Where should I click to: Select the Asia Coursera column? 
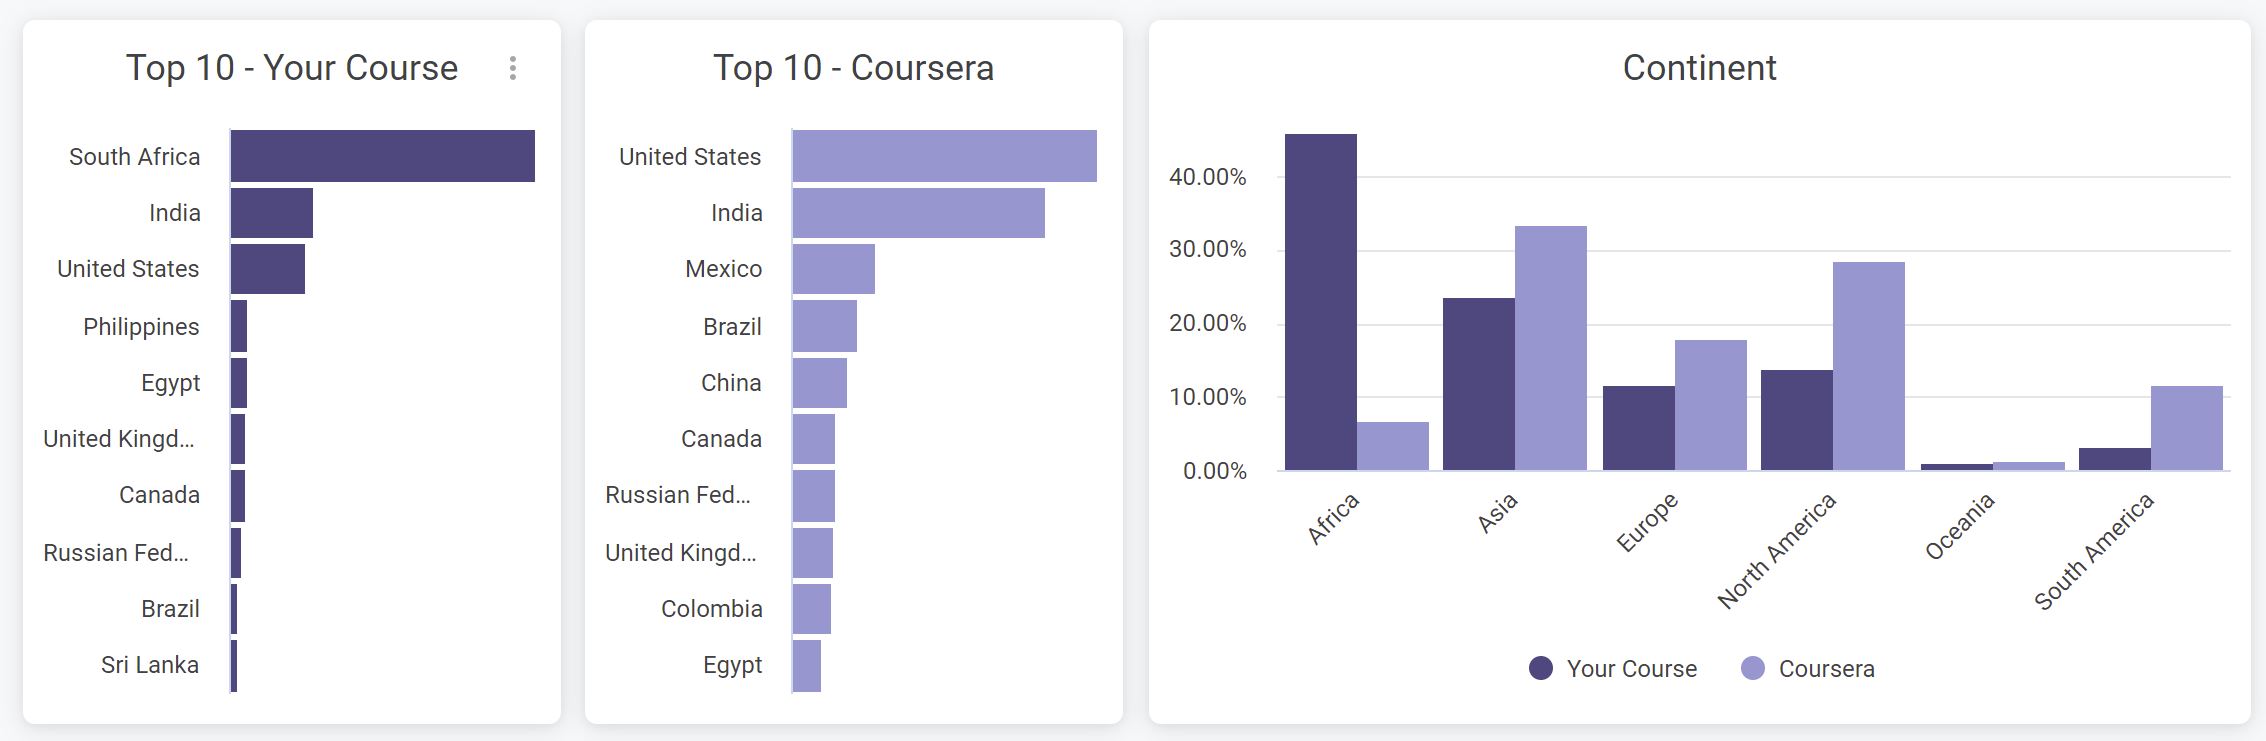[1550, 348]
